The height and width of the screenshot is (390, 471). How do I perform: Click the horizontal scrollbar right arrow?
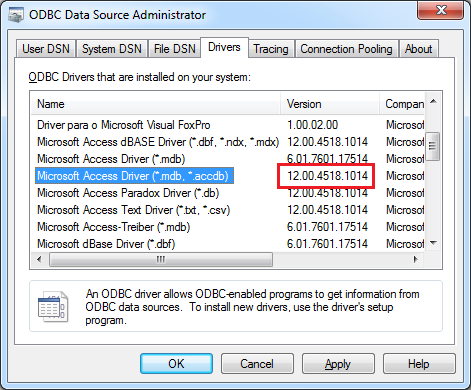pos(416,259)
